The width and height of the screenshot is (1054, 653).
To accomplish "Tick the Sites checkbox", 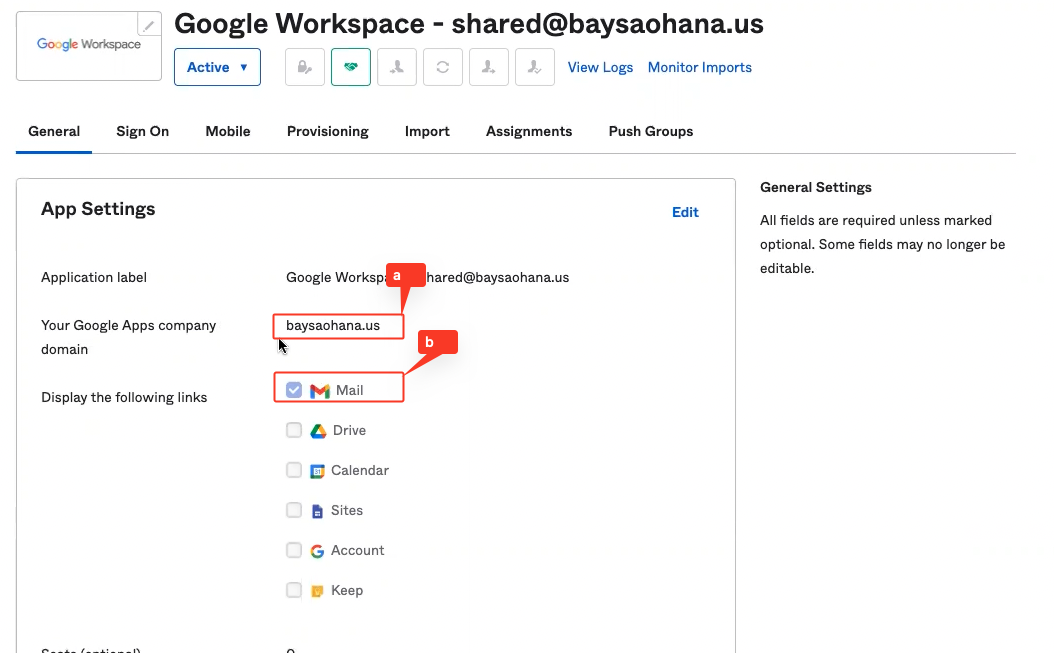I will pos(294,510).
